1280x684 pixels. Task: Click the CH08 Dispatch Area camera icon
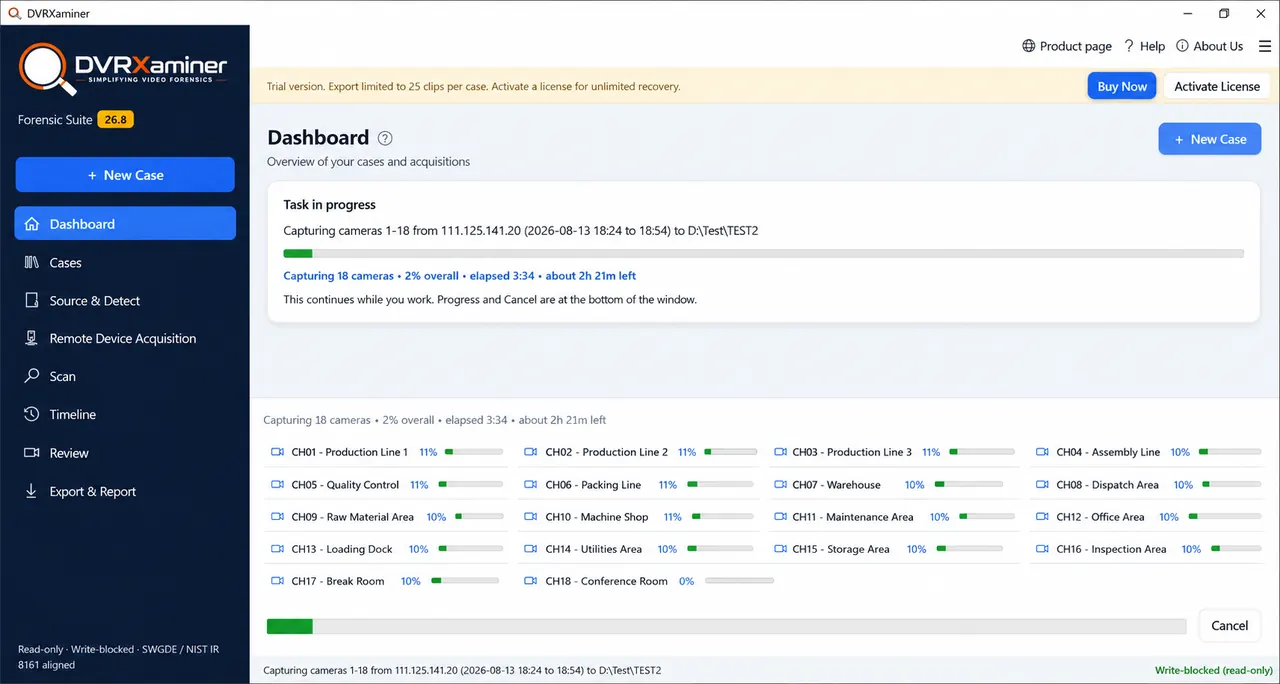pyautogui.click(x=1042, y=484)
